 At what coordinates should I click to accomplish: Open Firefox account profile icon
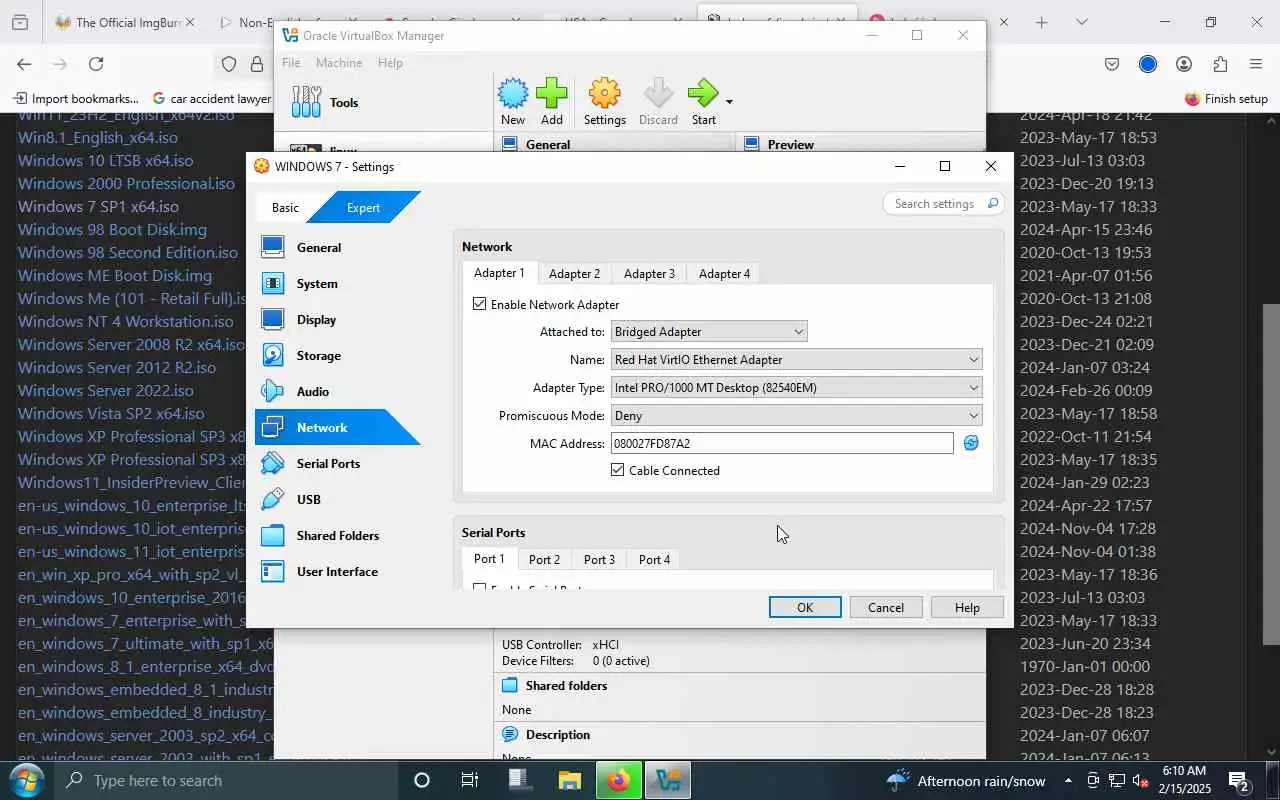pos(1184,64)
